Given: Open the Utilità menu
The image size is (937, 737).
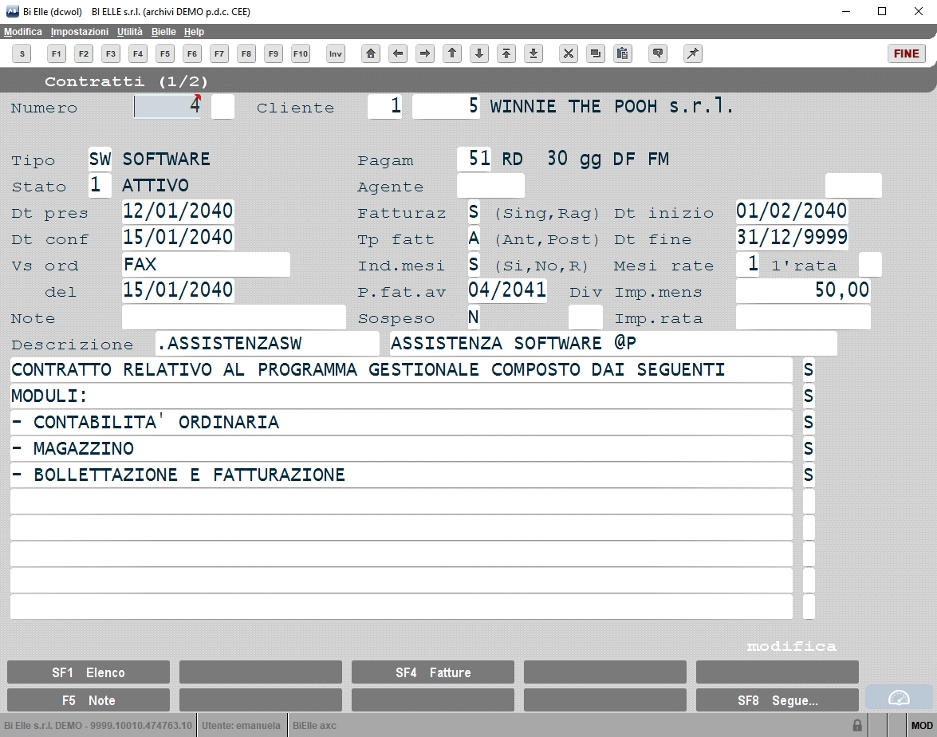Looking at the screenshot, I should pyautogui.click(x=130, y=32).
